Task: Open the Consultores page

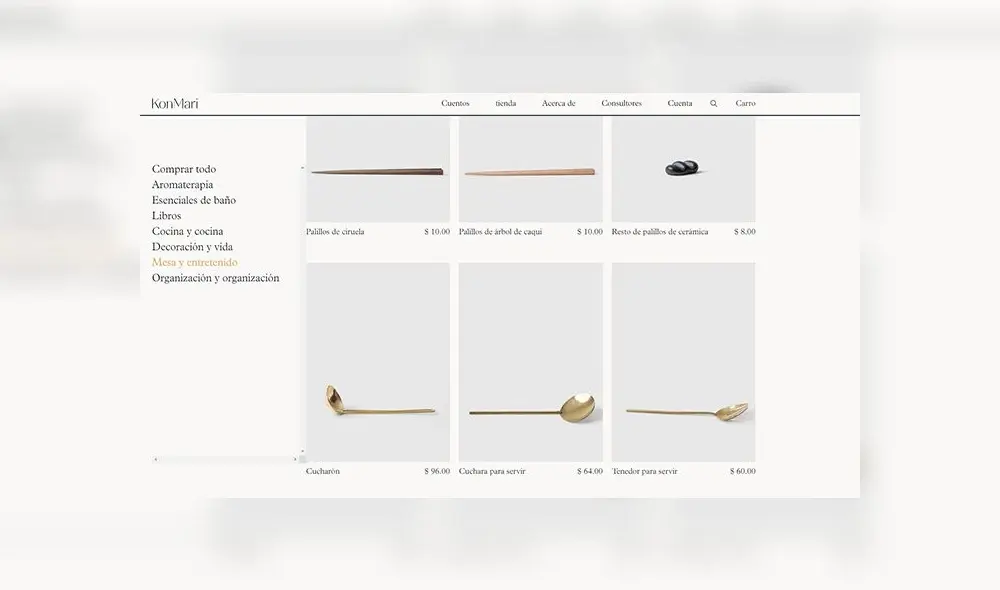Action: pos(621,104)
